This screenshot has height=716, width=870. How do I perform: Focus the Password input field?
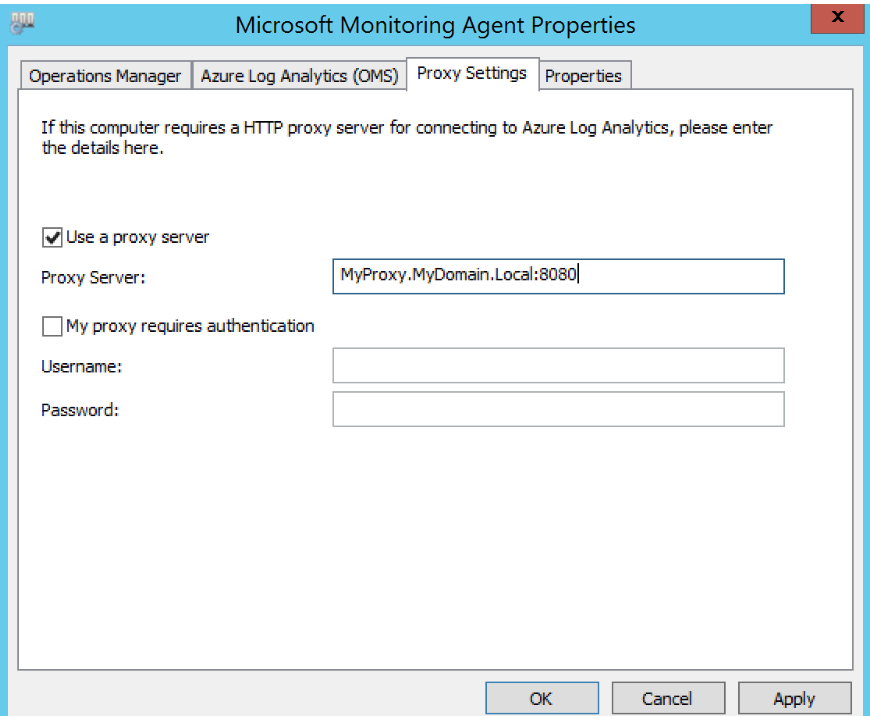(x=558, y=409)
